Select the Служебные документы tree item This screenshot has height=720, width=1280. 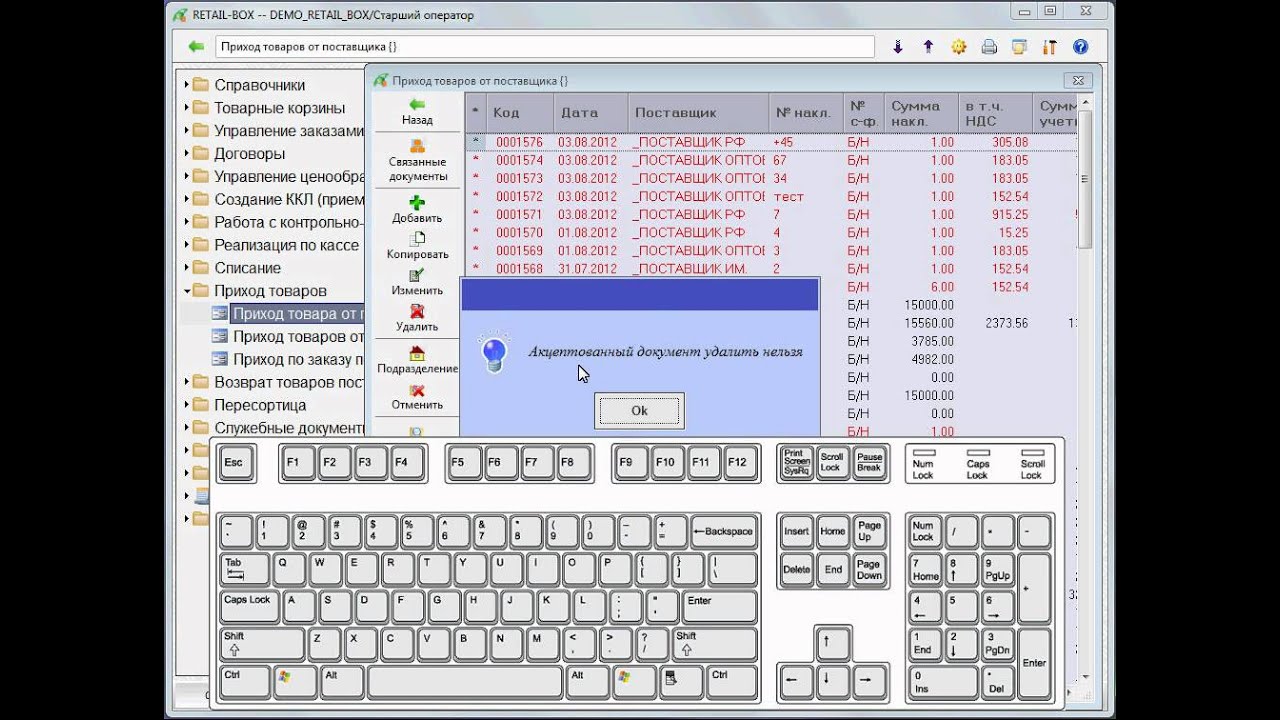pos(289,428)
